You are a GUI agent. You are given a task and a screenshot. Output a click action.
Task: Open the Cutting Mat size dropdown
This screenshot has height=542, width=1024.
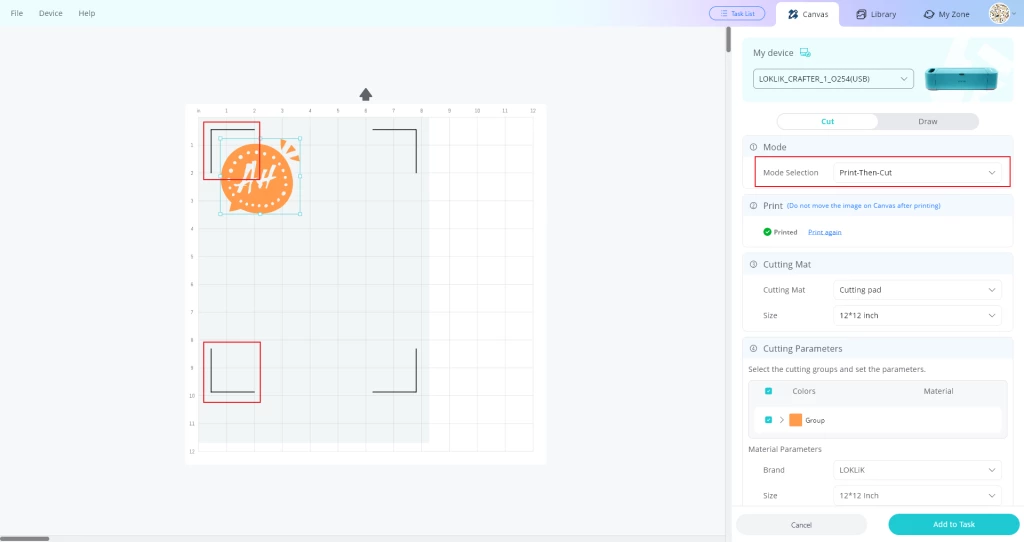coord(918,315)
